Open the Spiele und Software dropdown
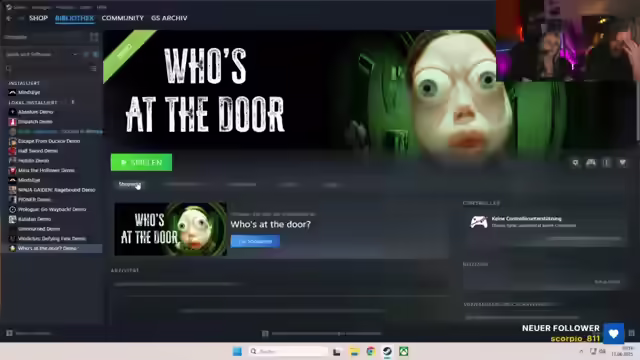 pyautogui.click(x=41, y=54)
